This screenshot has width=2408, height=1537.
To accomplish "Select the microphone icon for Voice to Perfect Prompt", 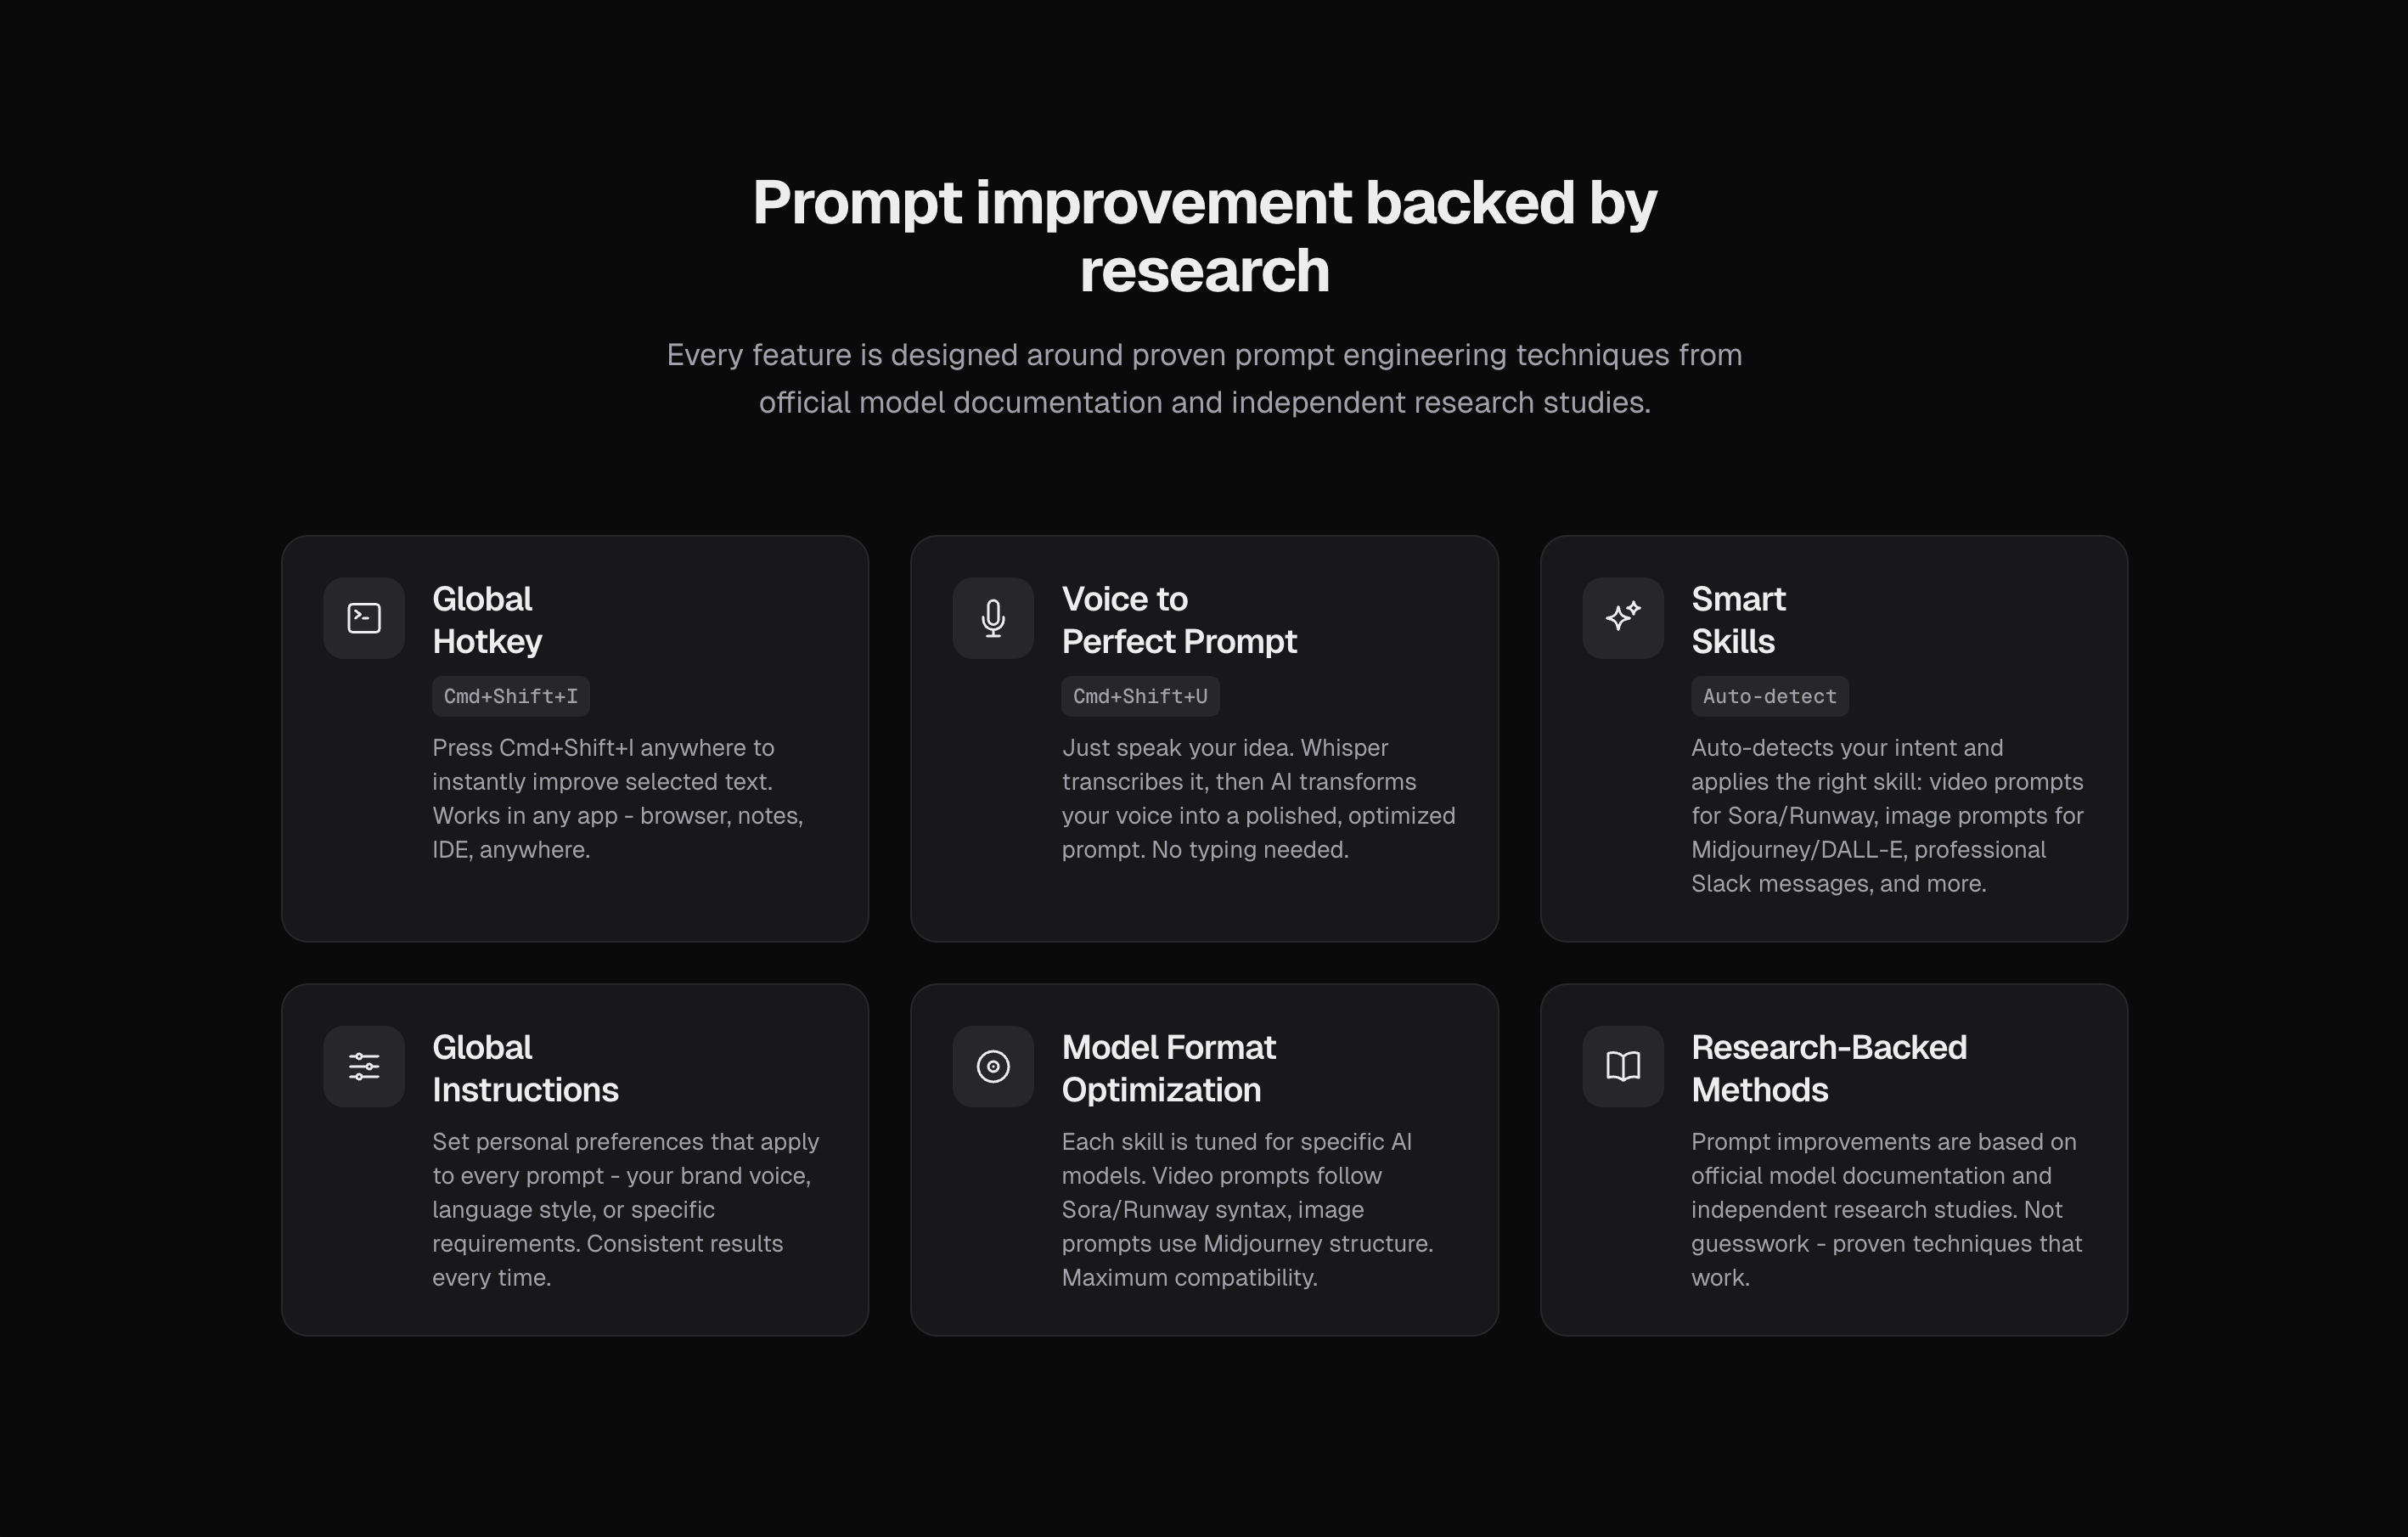I will click(992, 618).
